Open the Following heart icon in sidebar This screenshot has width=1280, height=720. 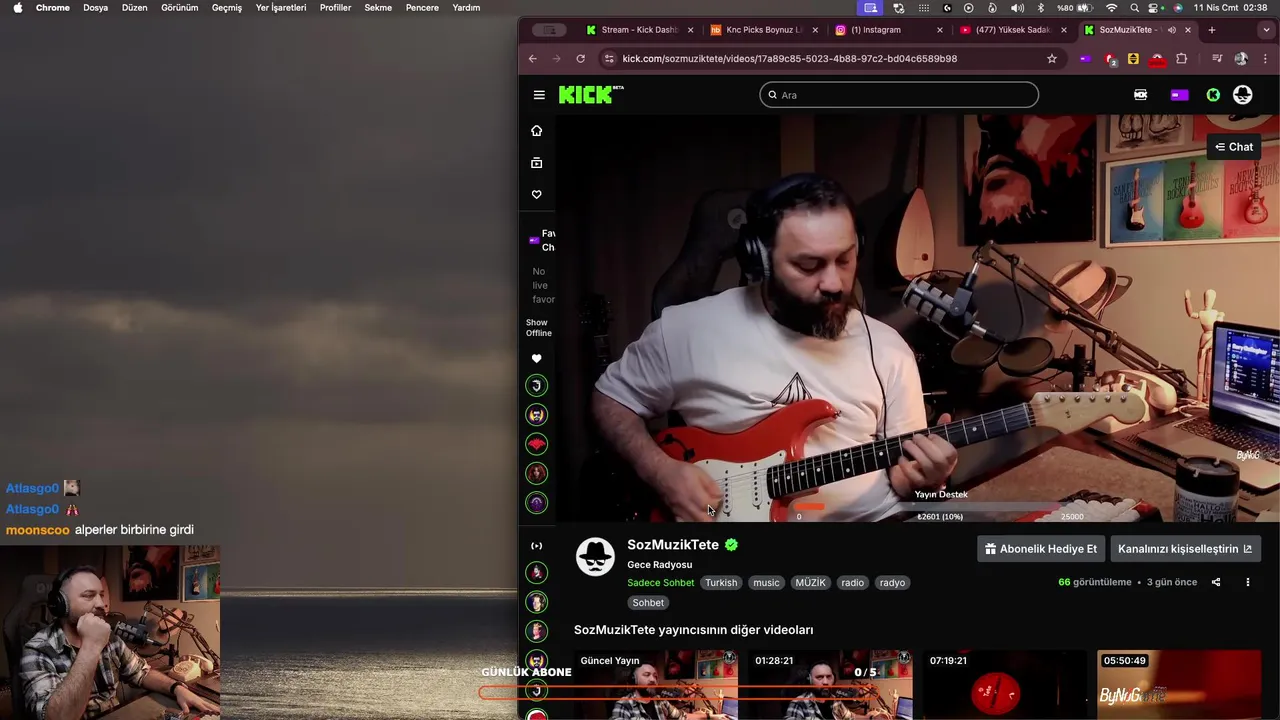point(537,195)
